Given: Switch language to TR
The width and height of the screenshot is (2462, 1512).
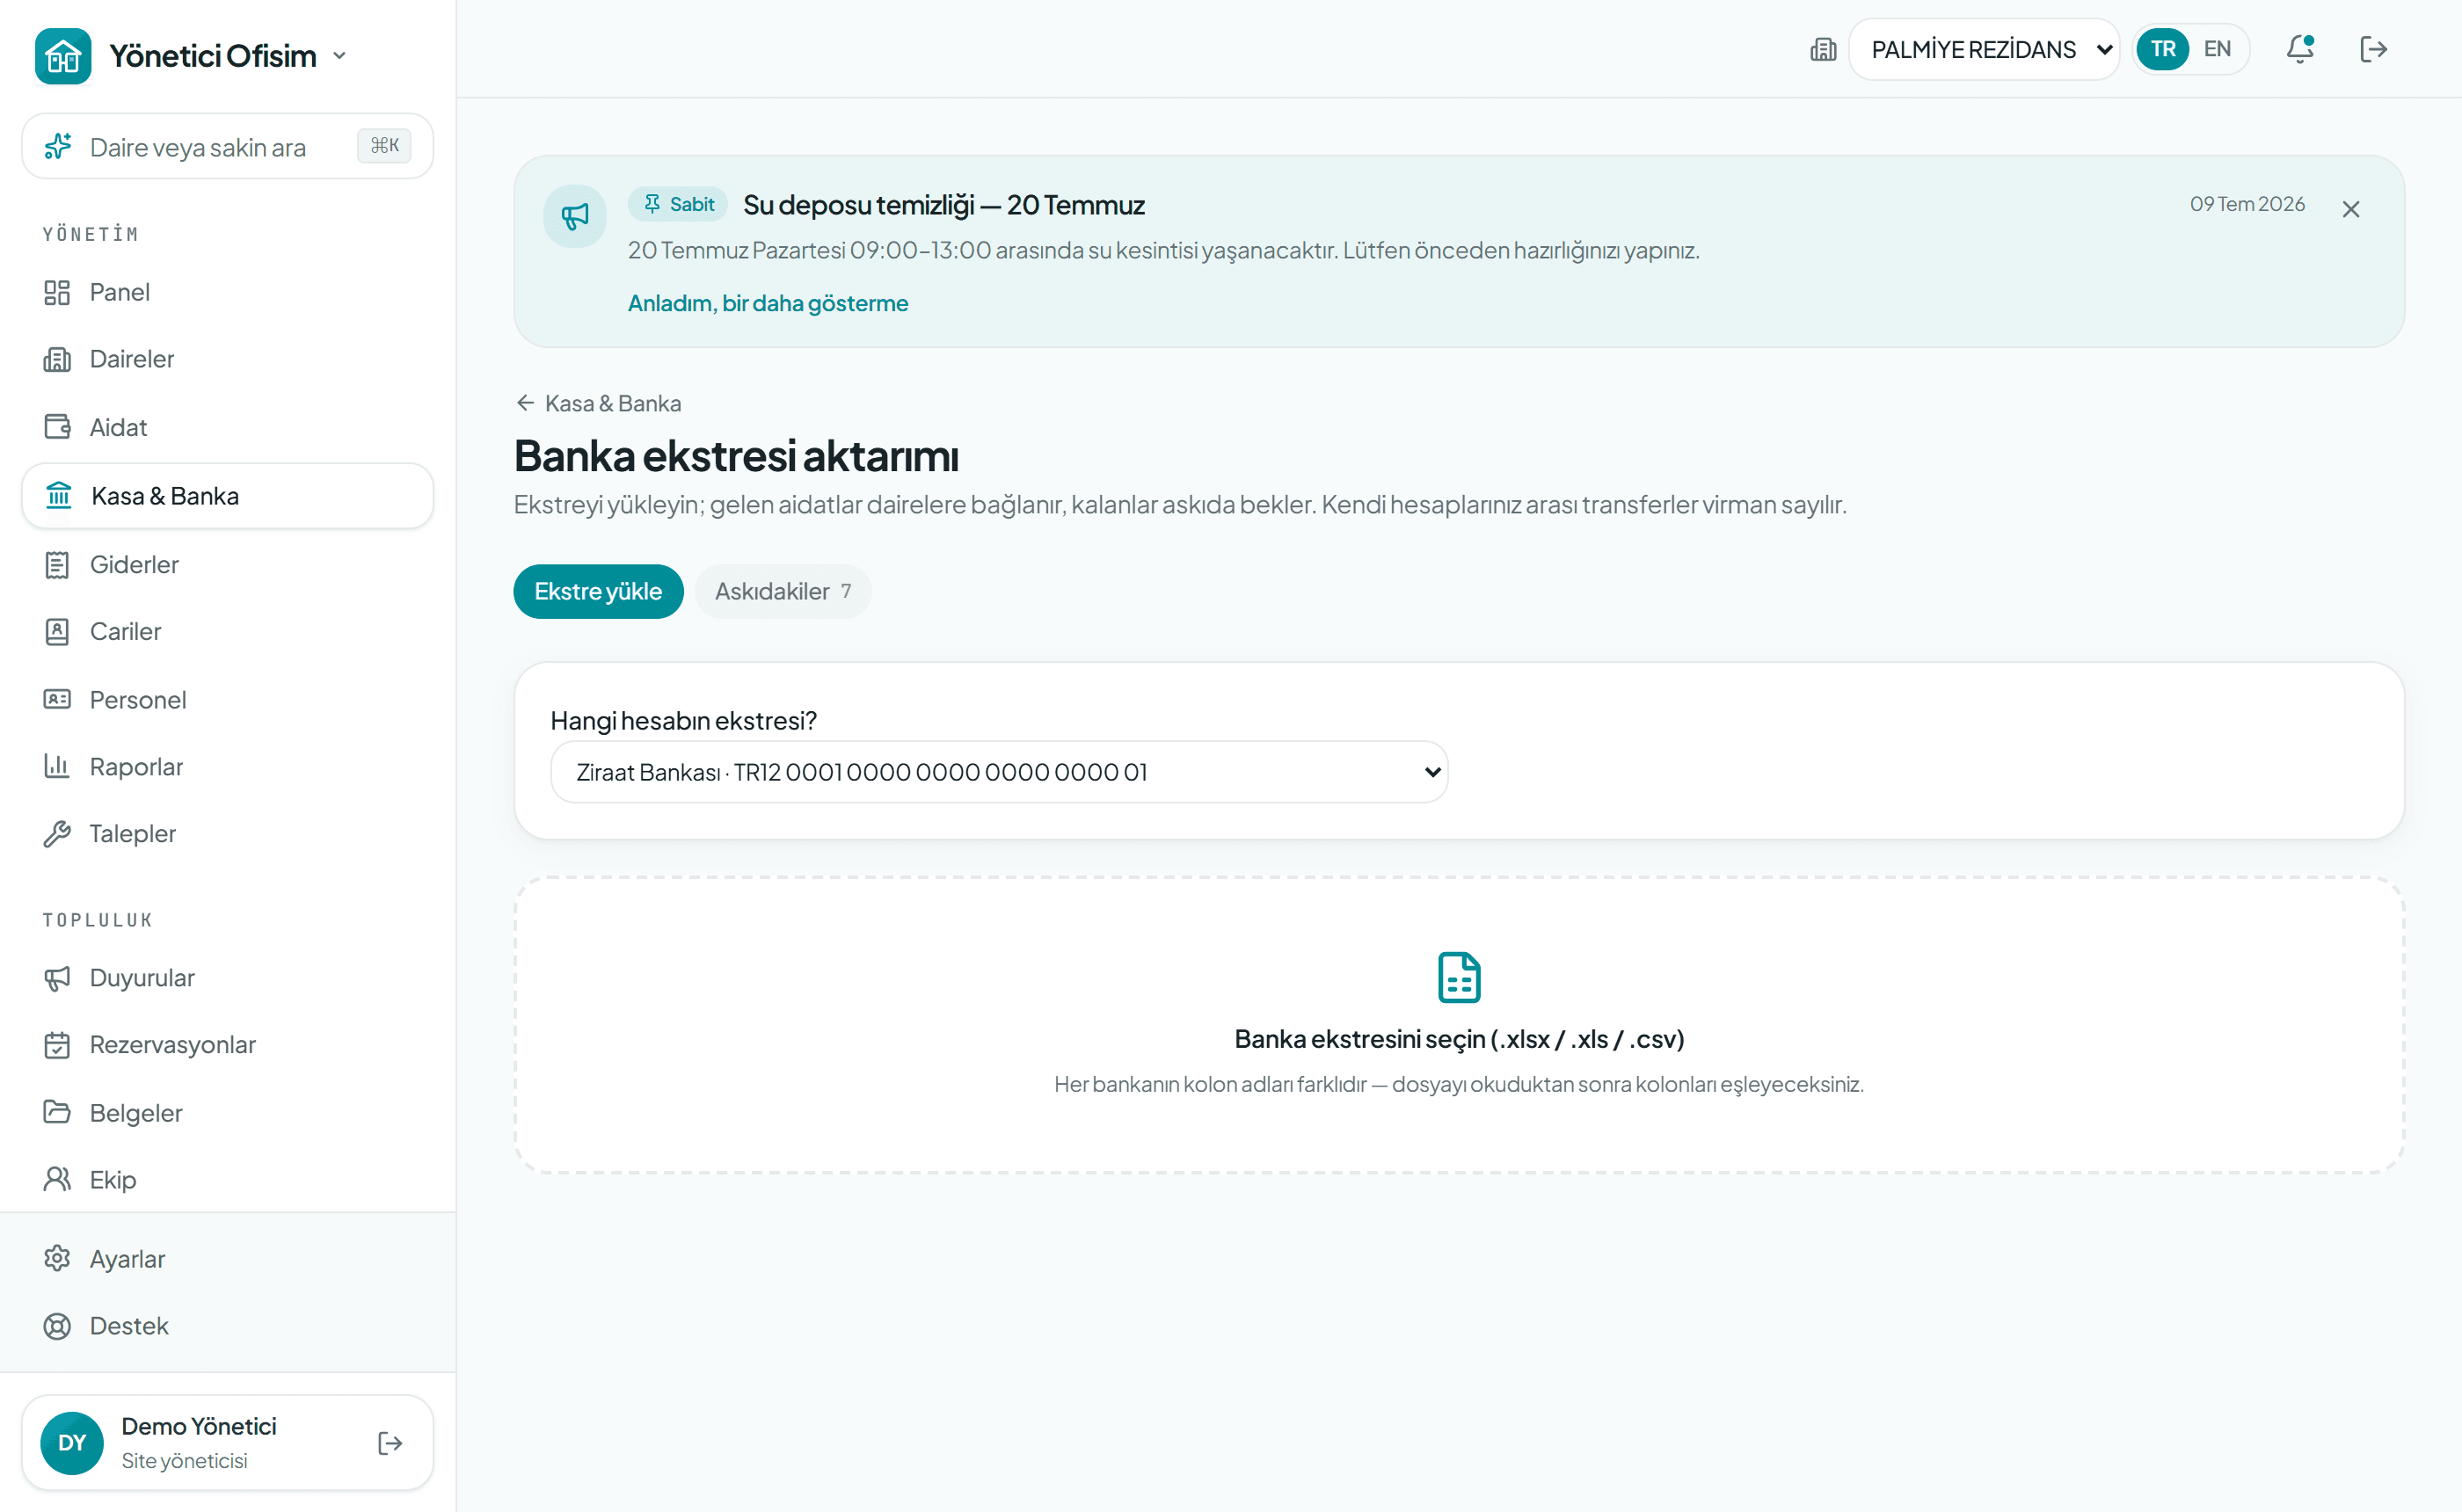Looking at the screenshot, I should tap(2162, 49).
